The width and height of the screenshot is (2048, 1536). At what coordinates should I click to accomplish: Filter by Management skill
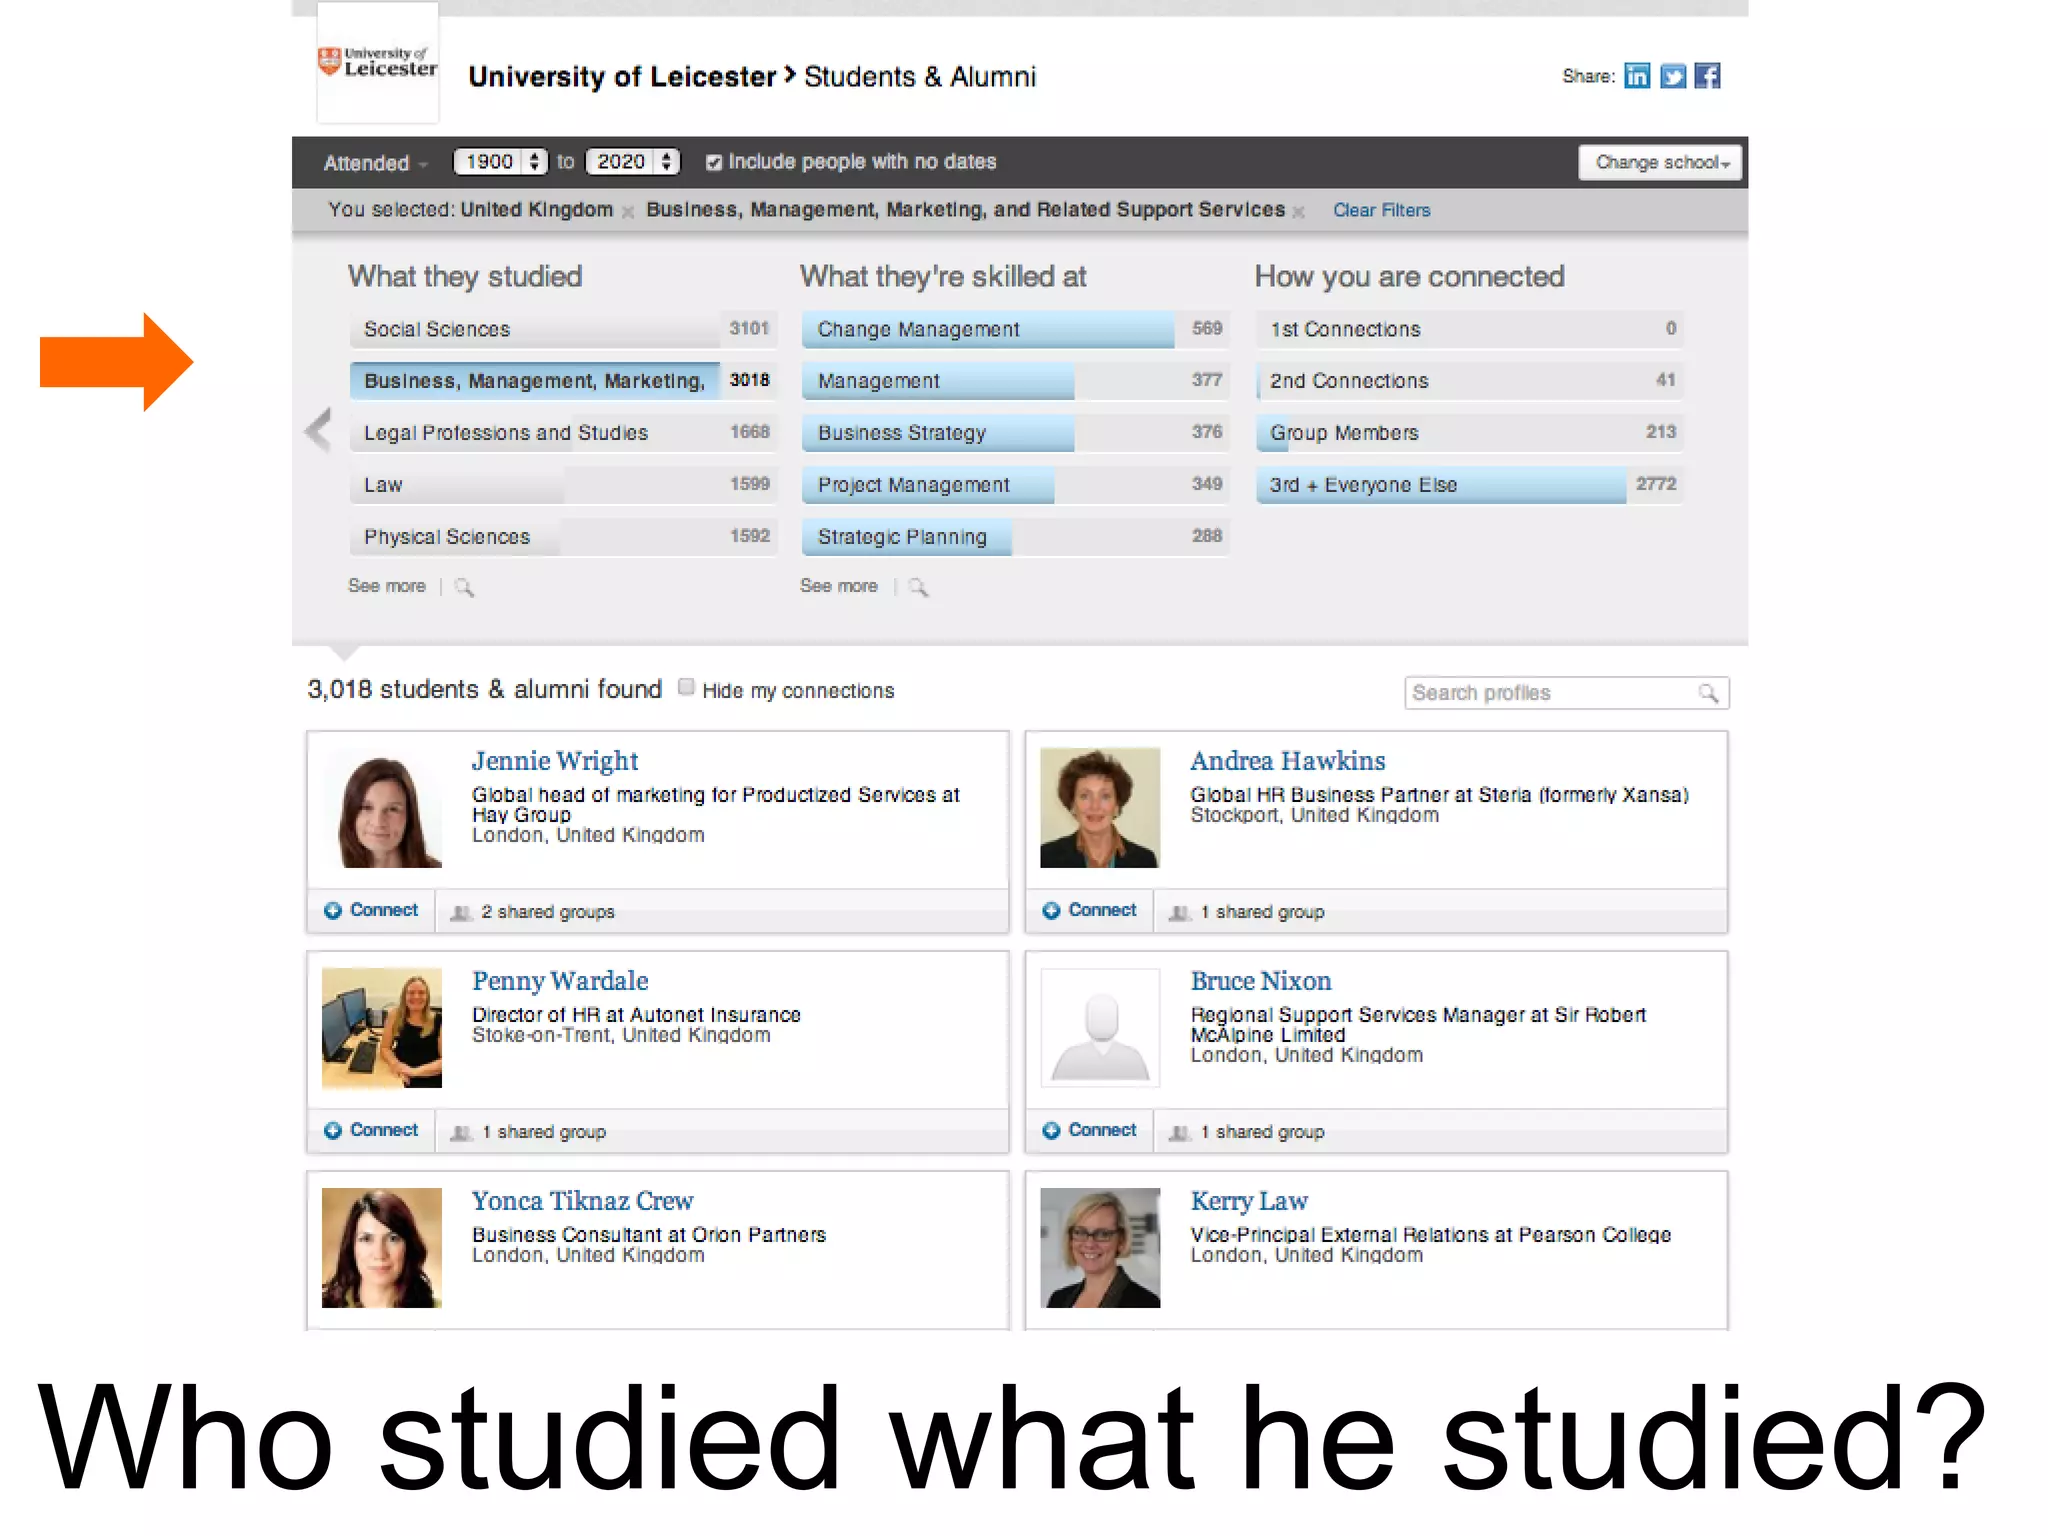point(1015,381)
